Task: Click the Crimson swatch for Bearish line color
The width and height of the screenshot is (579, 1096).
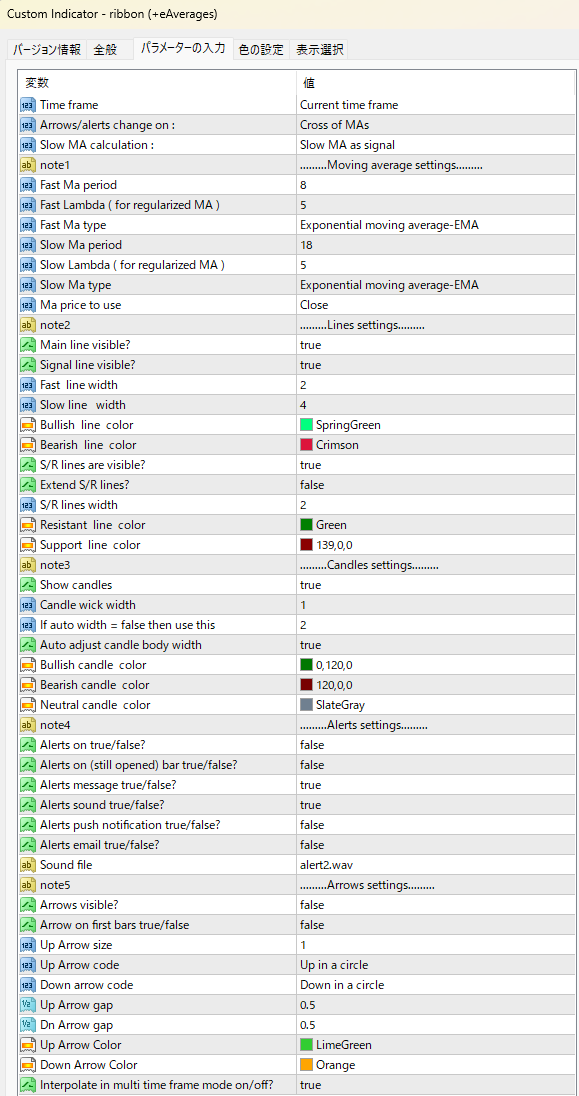Action: click(306, 445)
